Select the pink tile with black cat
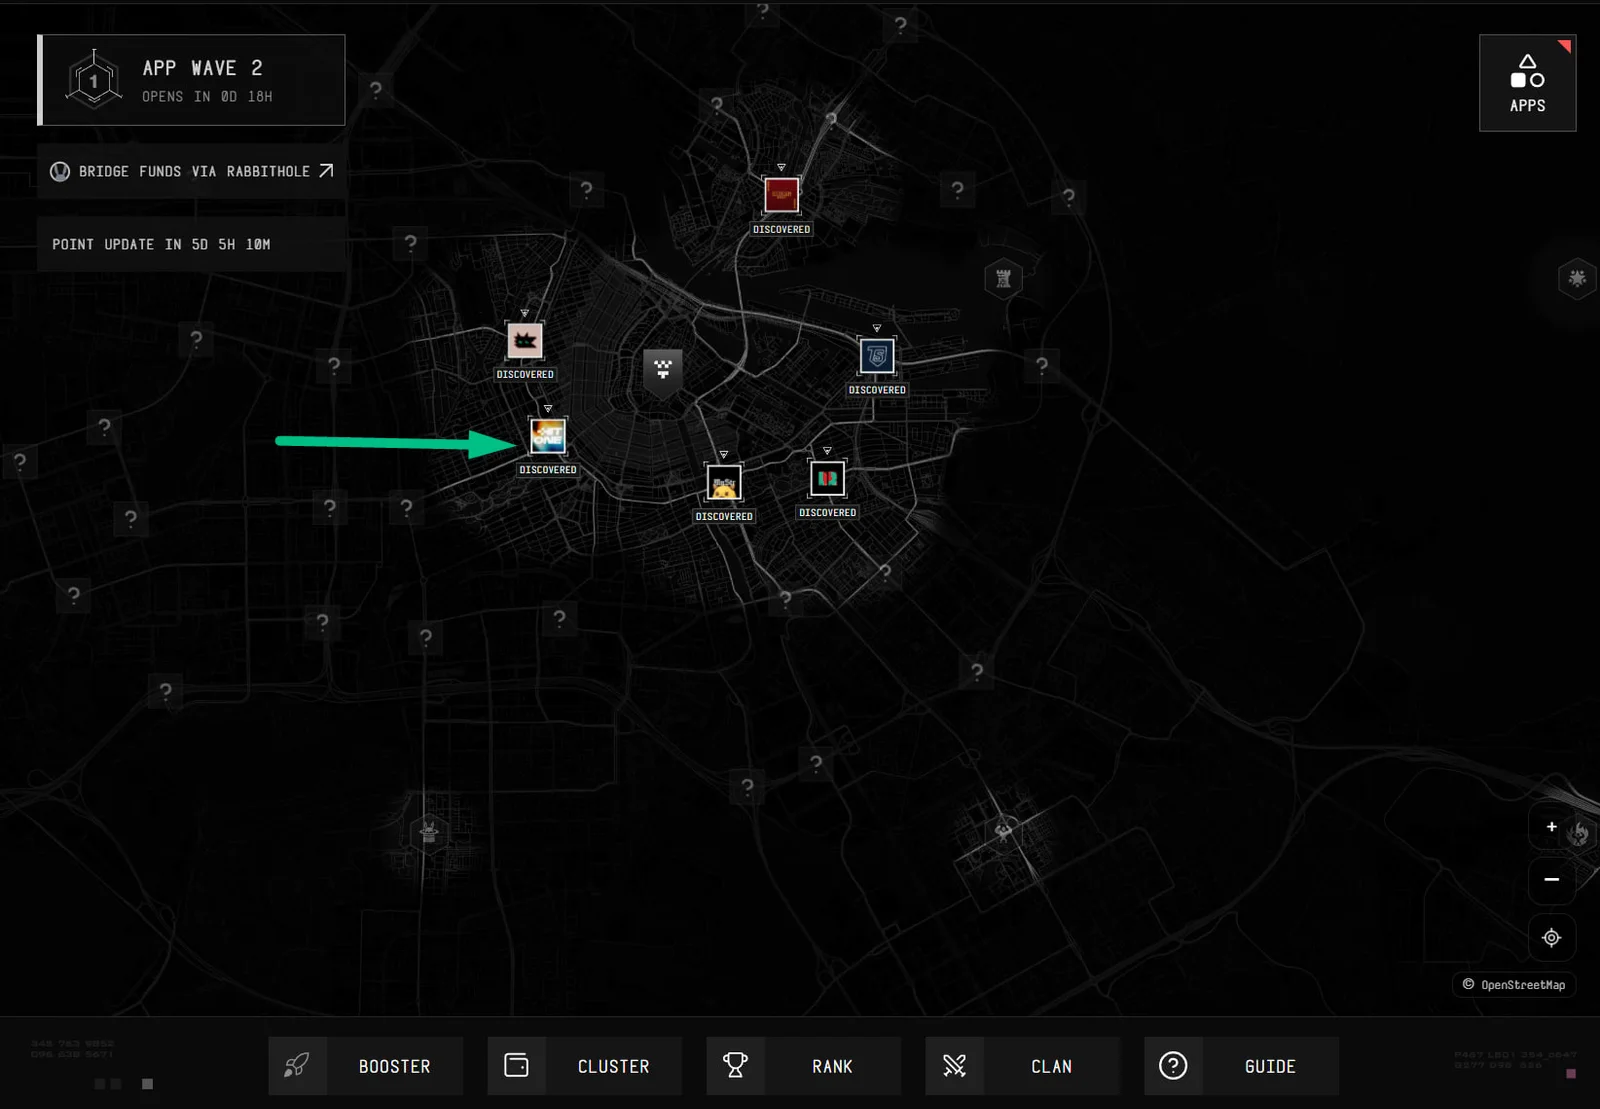1600x1109 pixels. (524, 341)
